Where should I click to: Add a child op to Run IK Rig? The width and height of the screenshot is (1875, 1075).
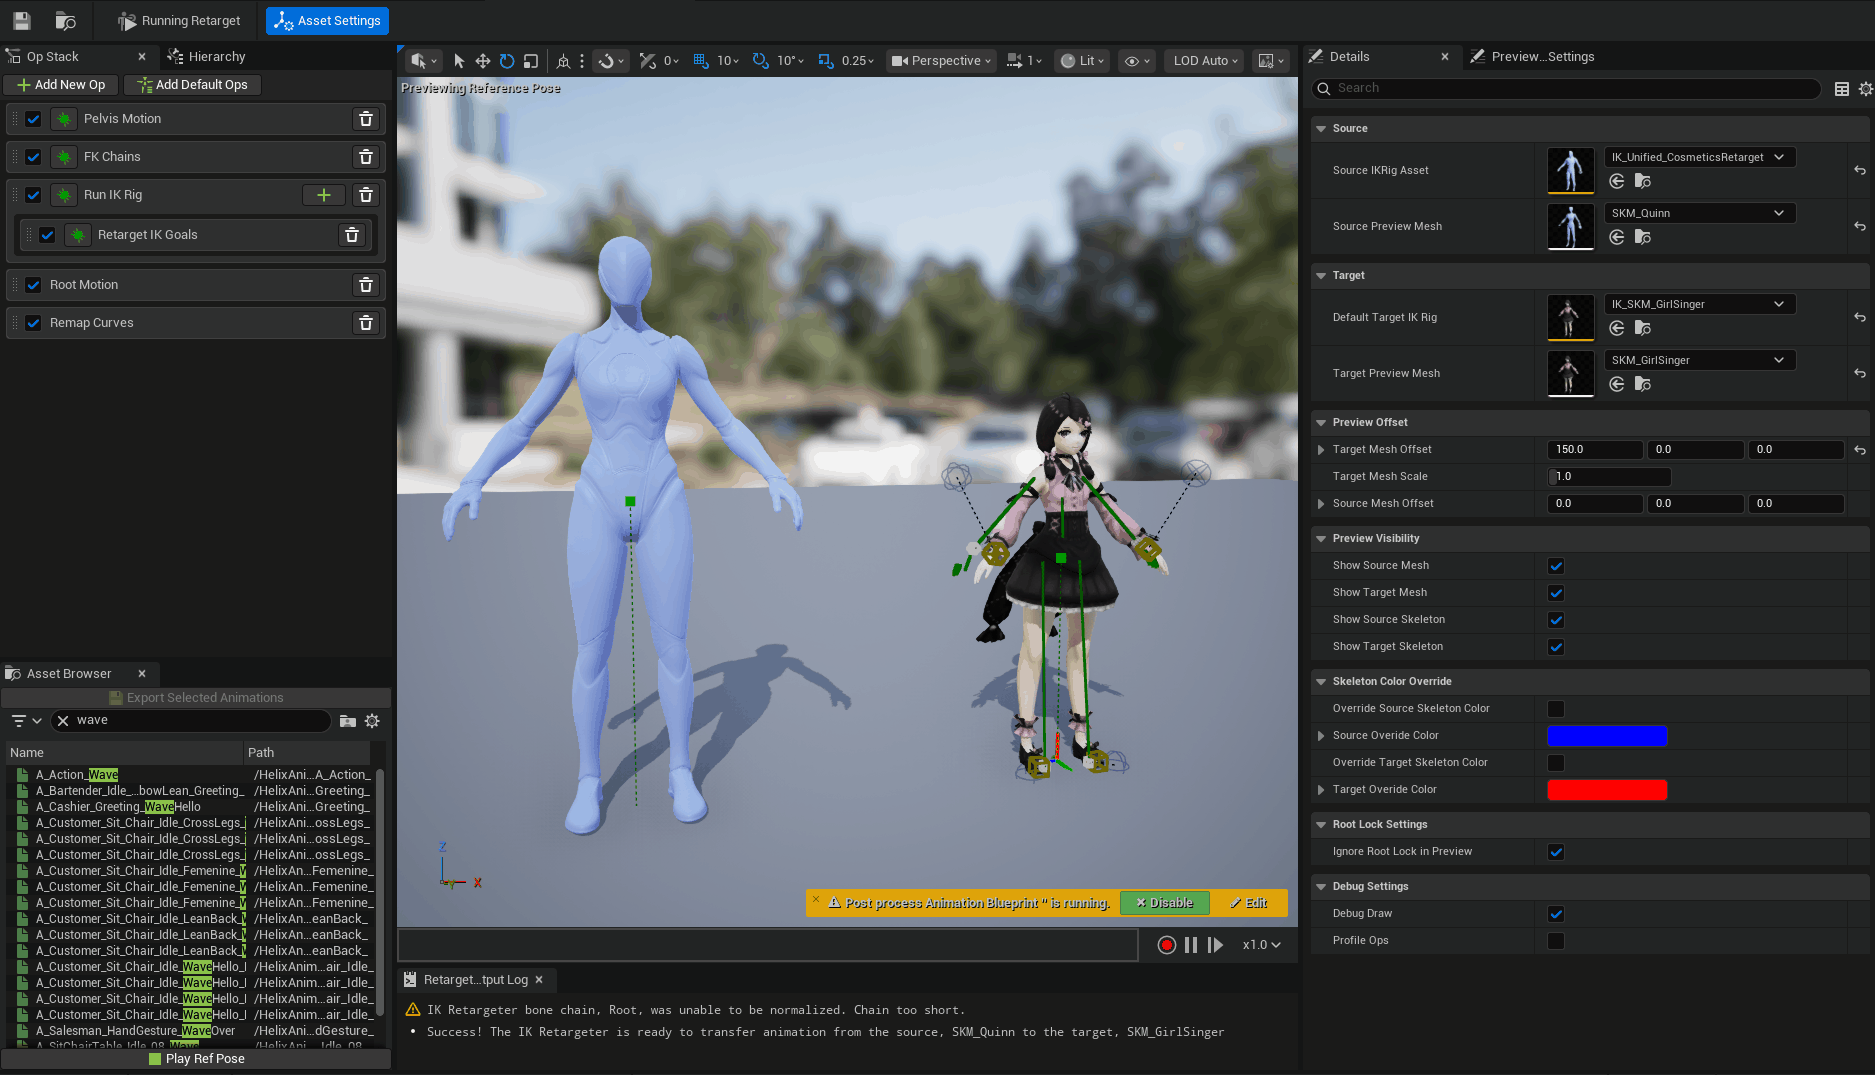[324, 195]
